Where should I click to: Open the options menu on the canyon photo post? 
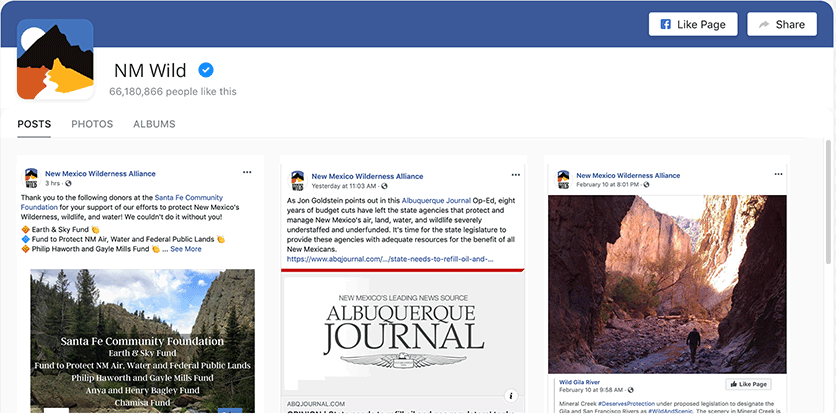780,173
